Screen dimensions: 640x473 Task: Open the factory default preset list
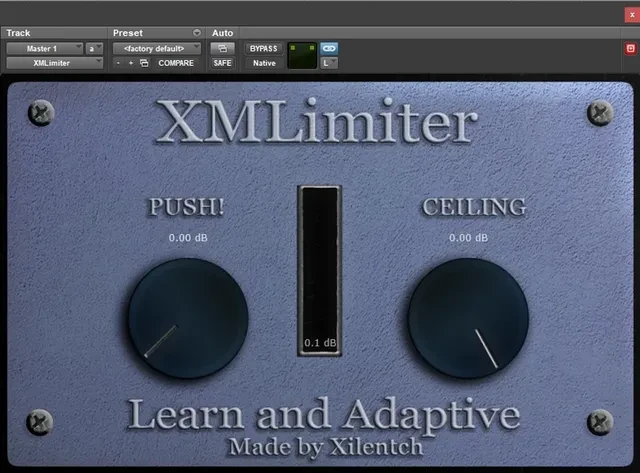(156, 47)
